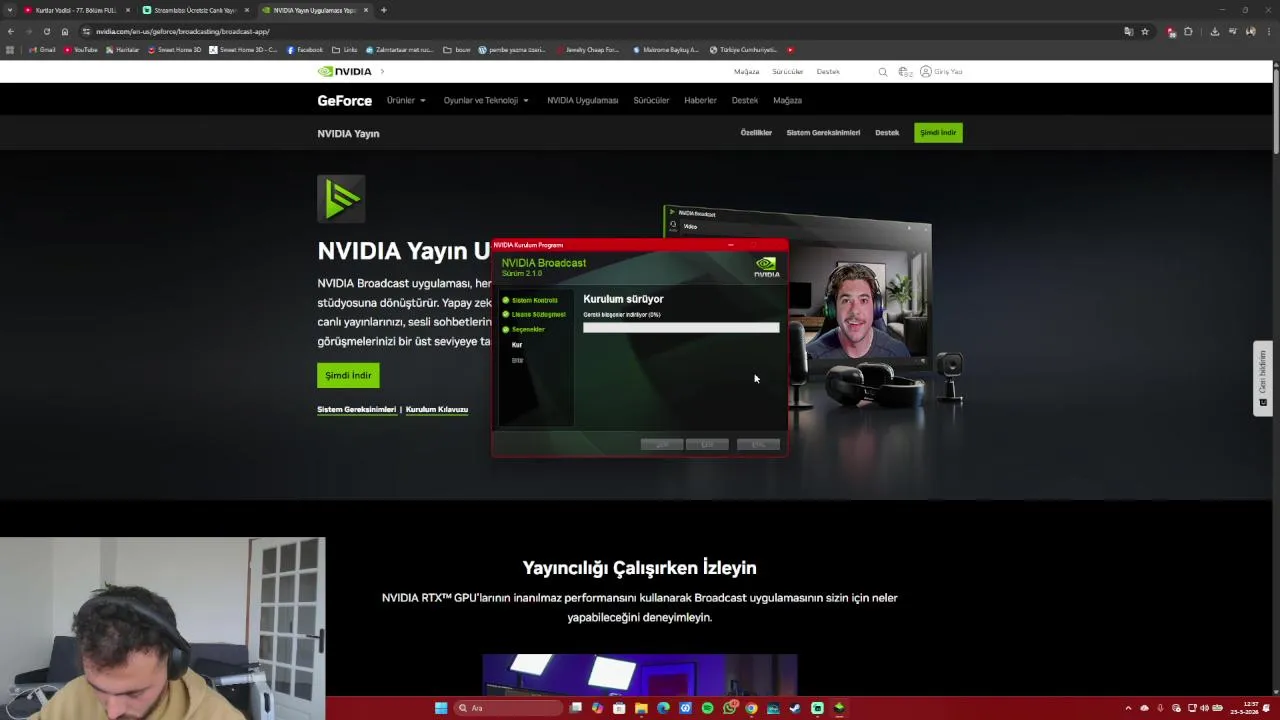Click Özellikler in the NVIDIA Yayın subnav
The height and width of the screenshot is (720, 1280).
(756, 132)
